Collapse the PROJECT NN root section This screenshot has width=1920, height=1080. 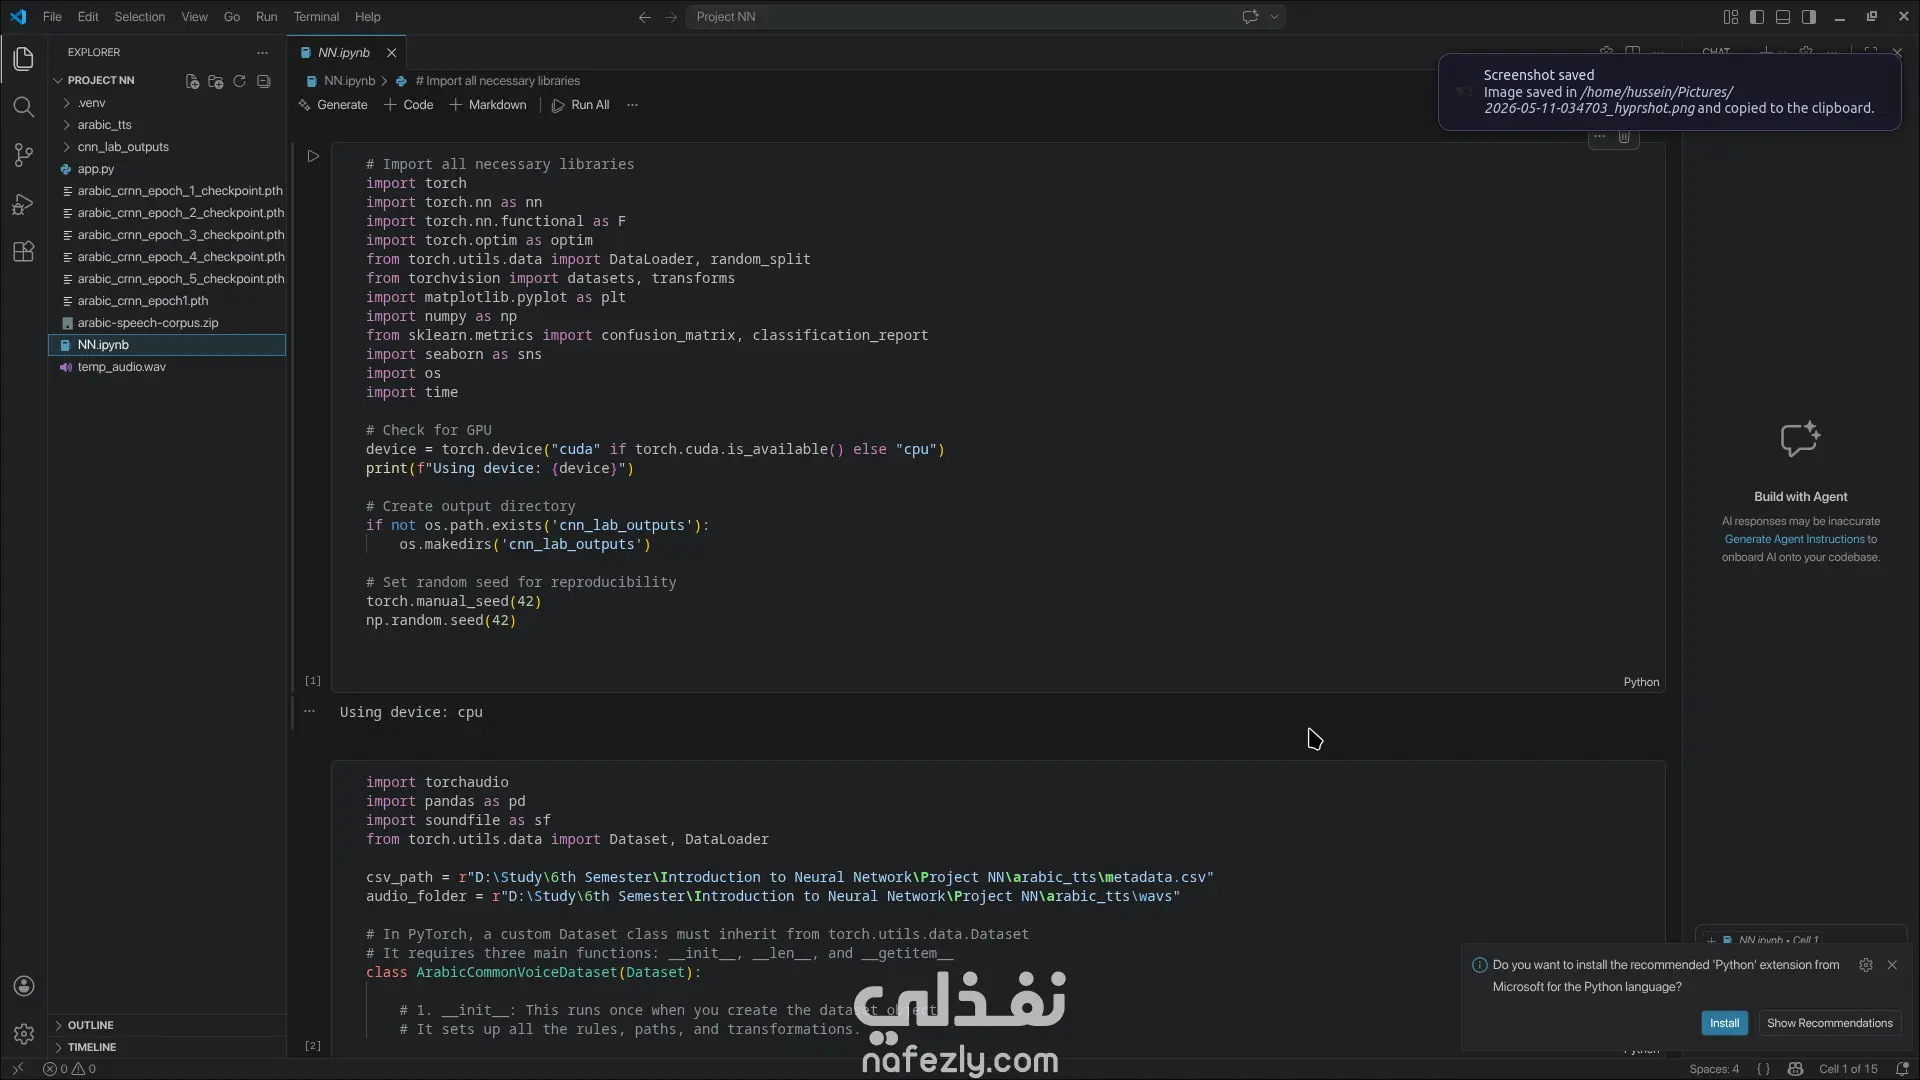pos(100,81)
